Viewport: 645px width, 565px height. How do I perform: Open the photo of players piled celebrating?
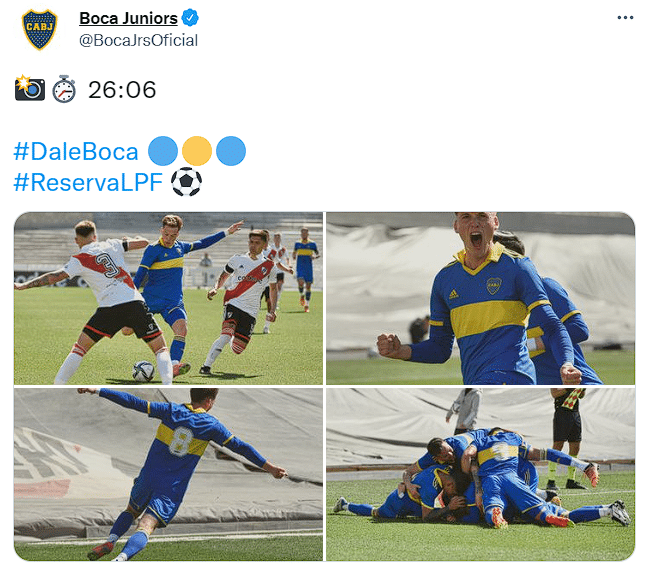pos(480,475)
